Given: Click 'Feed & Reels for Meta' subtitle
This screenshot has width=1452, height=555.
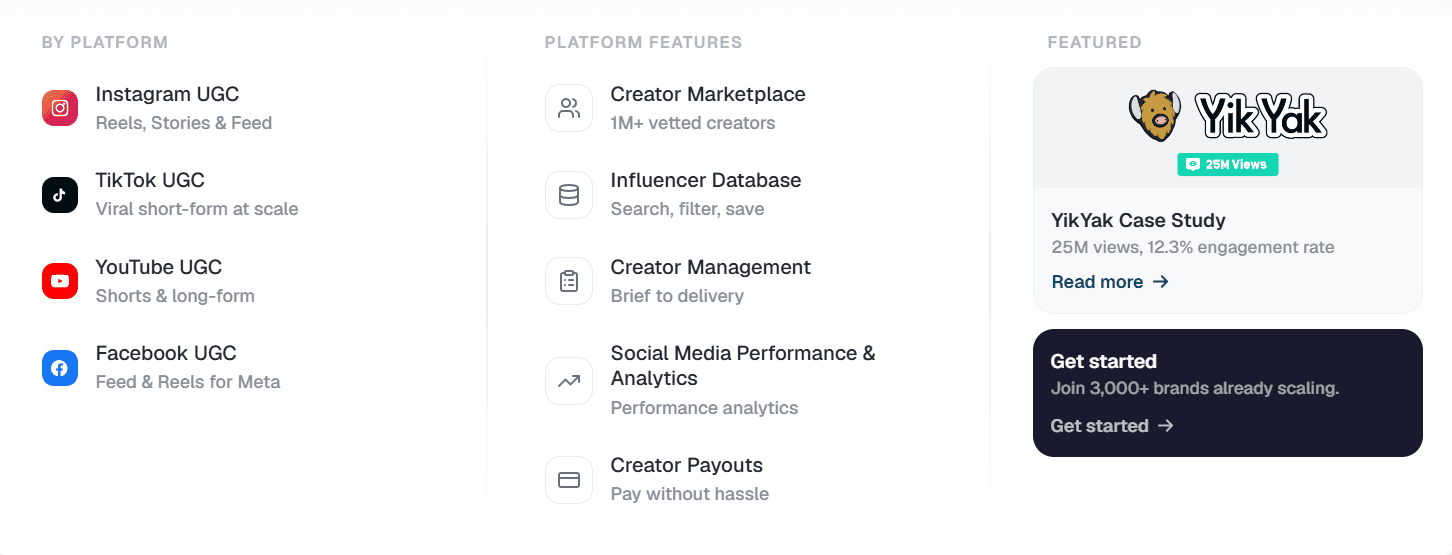Looking at the screenshot, I should pos(188,382).
